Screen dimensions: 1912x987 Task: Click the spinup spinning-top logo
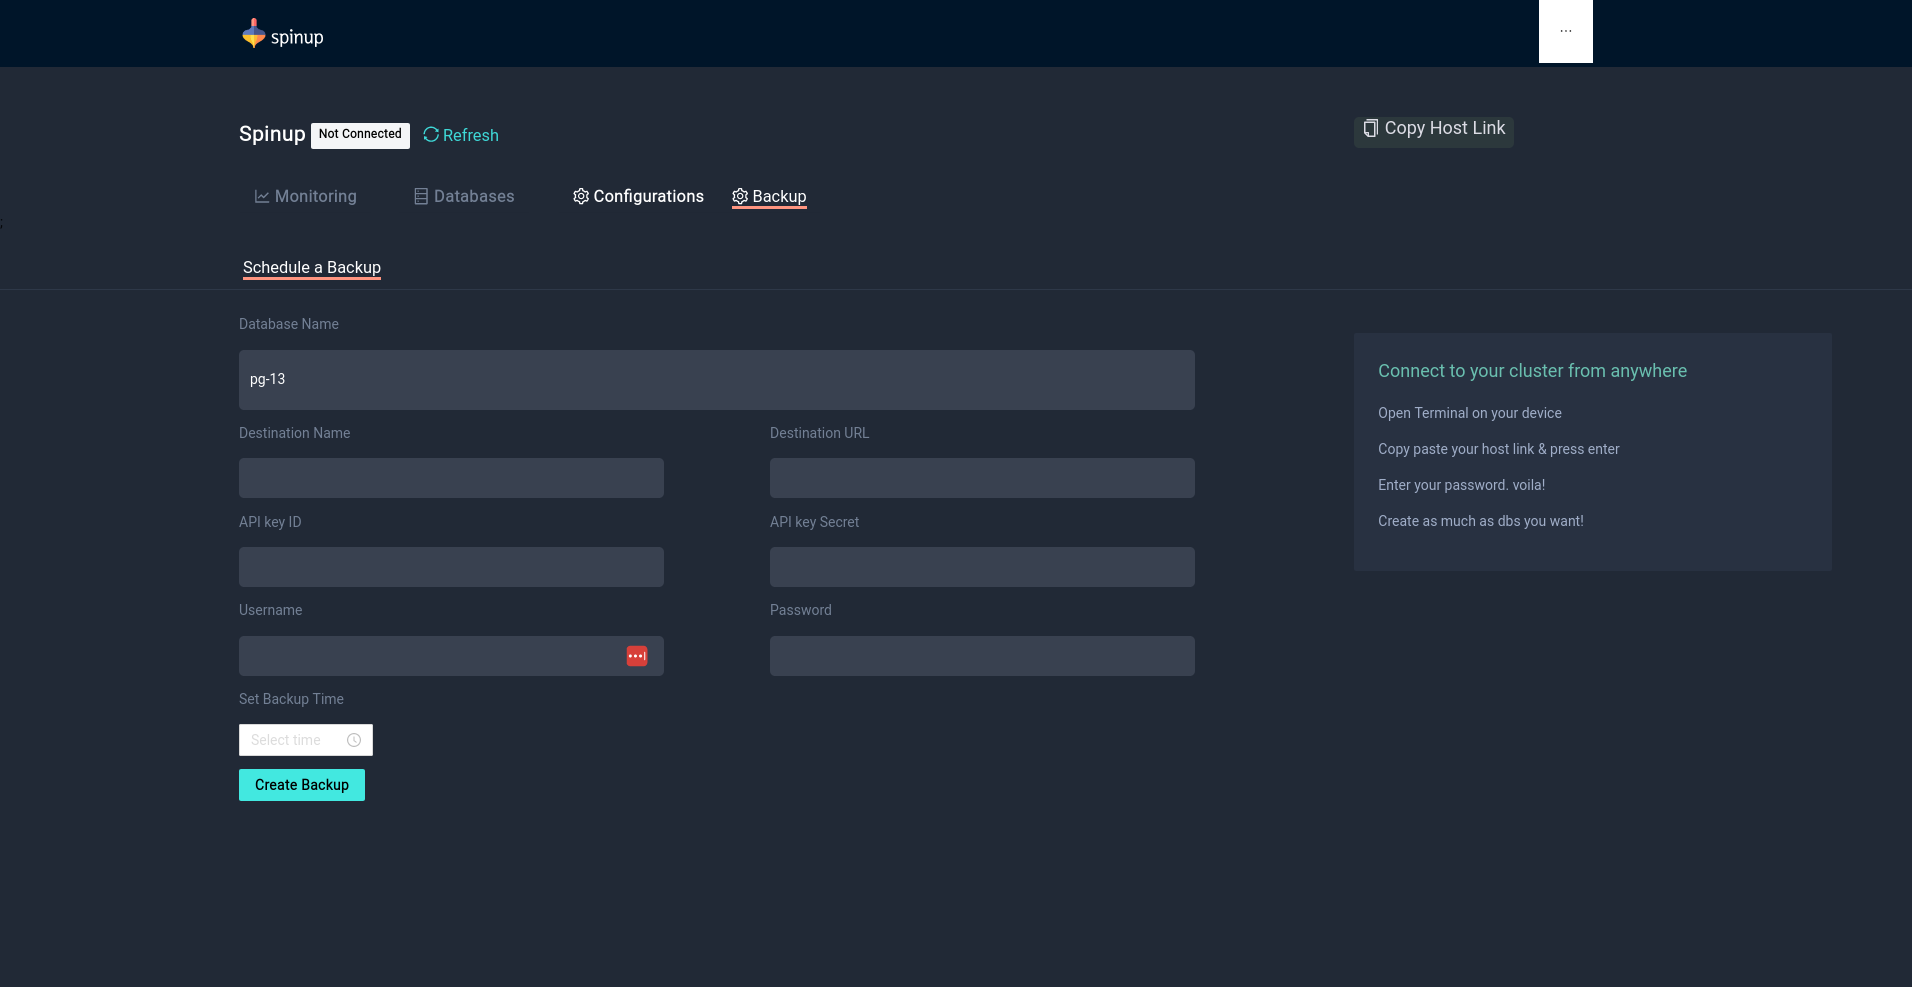[254, 34]
